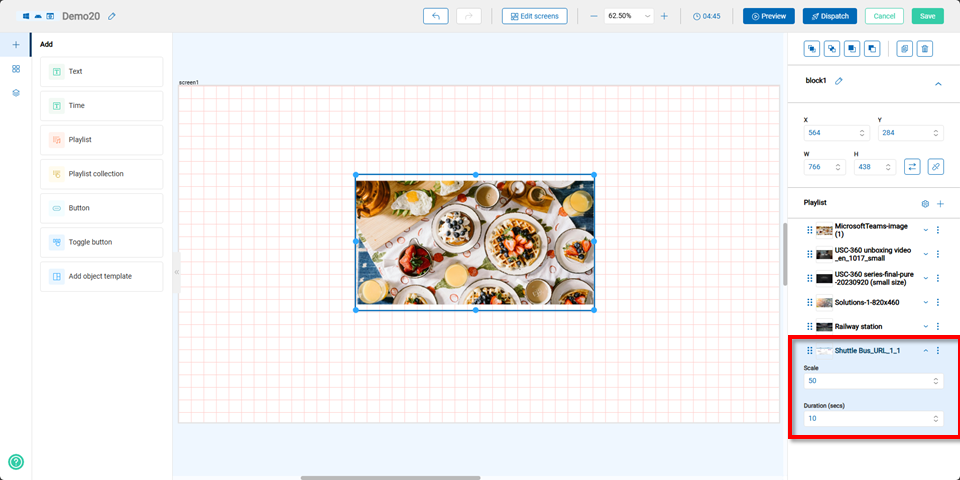Open the layers sidebar icon
Image resolution: width=960 pixels, height=480 pixels.
[16, 92]
